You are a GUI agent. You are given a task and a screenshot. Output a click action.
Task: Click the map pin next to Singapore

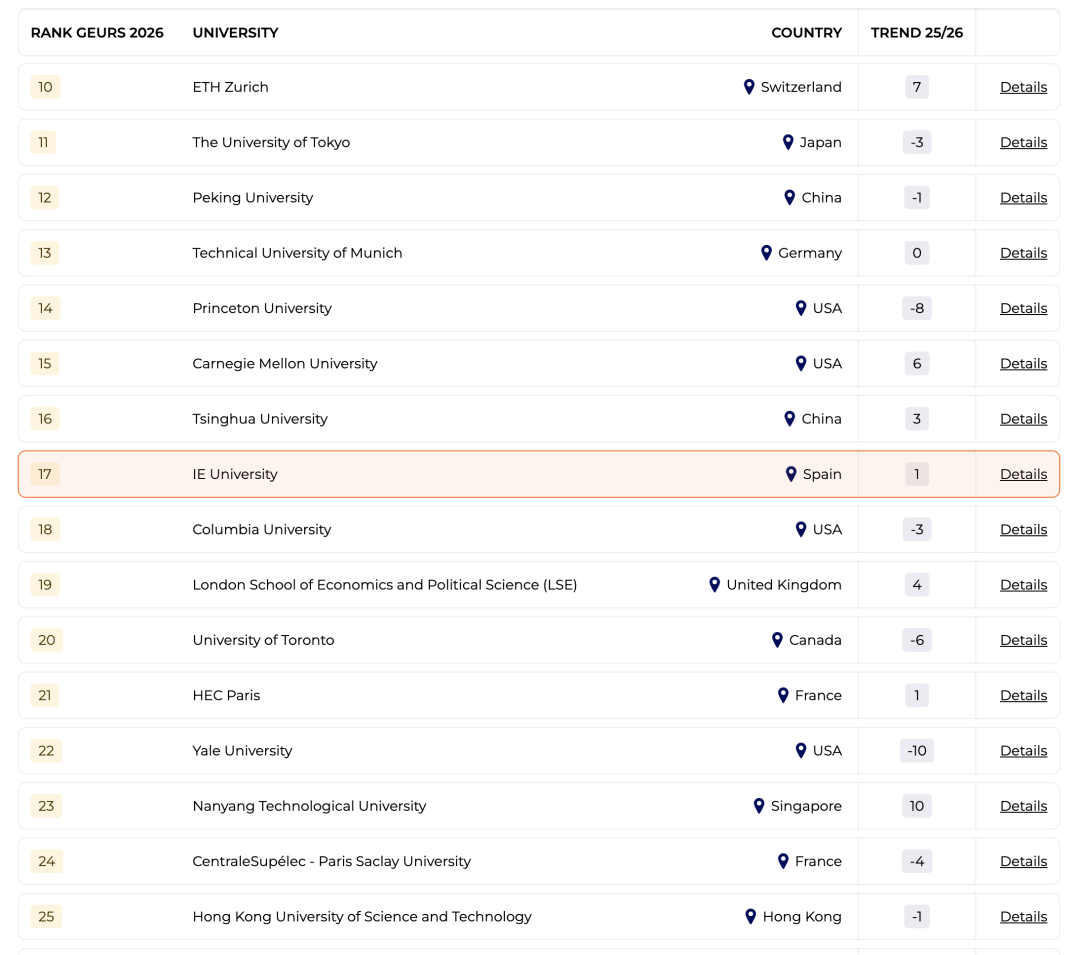click(x=759, y=806)
